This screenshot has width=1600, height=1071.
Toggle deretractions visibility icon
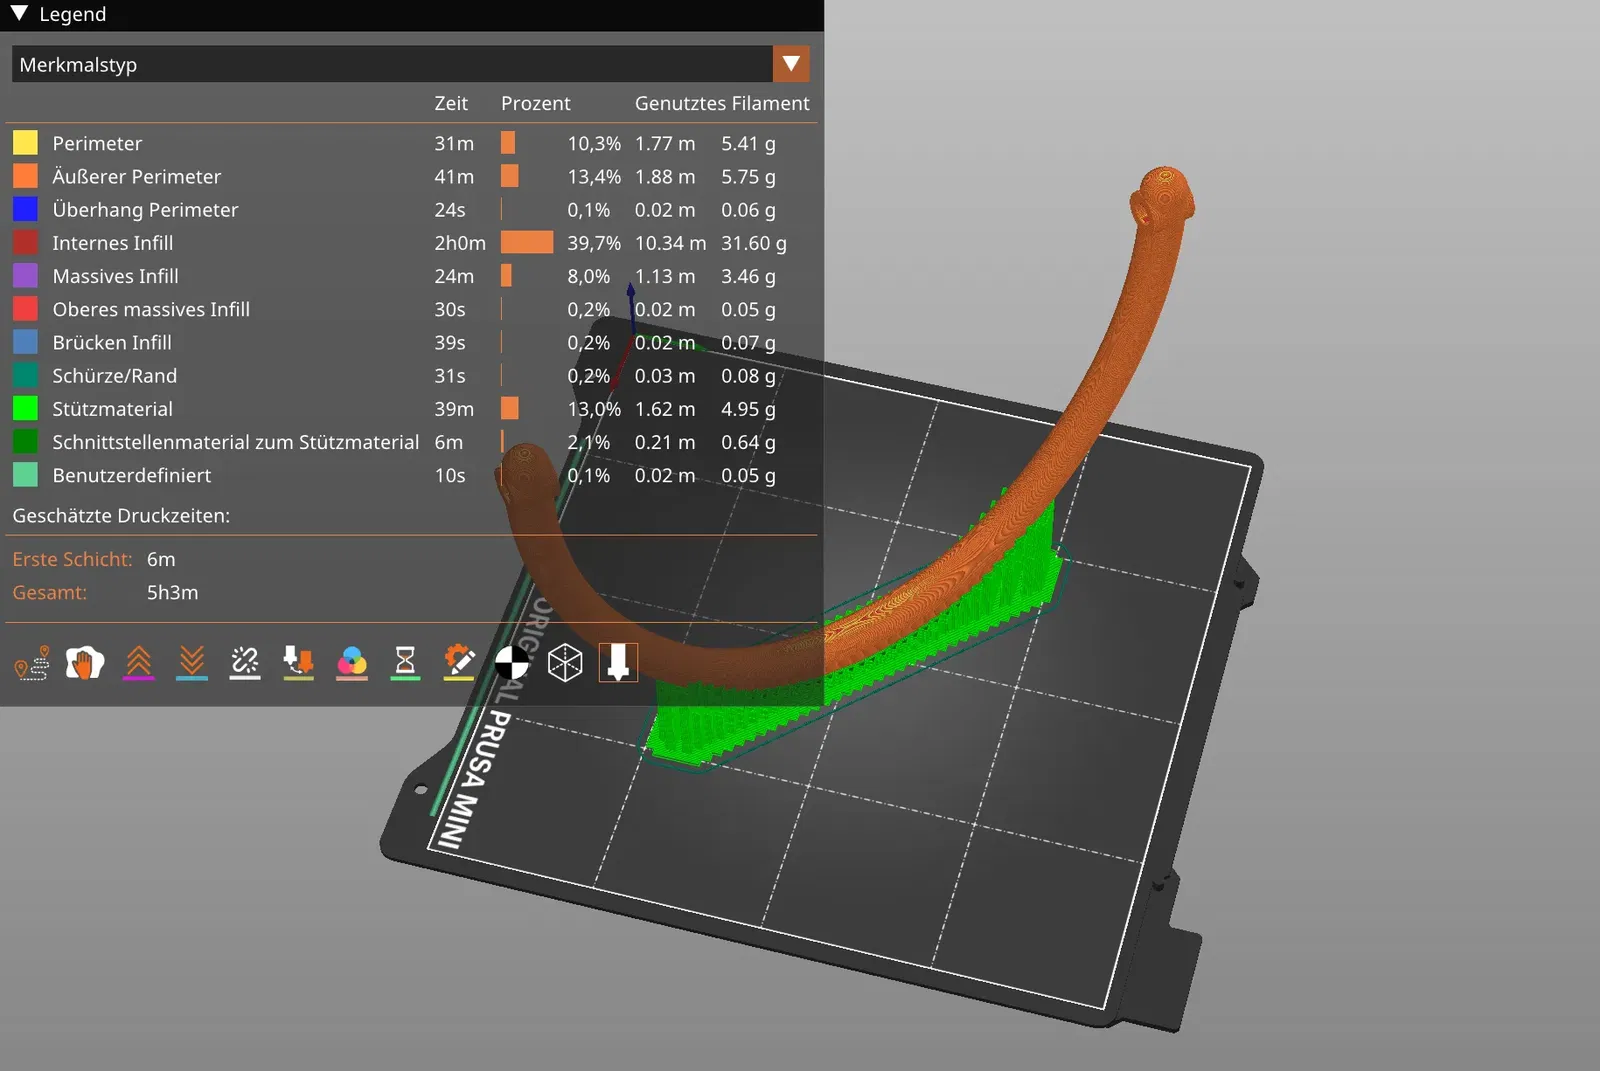coord(192,662)
